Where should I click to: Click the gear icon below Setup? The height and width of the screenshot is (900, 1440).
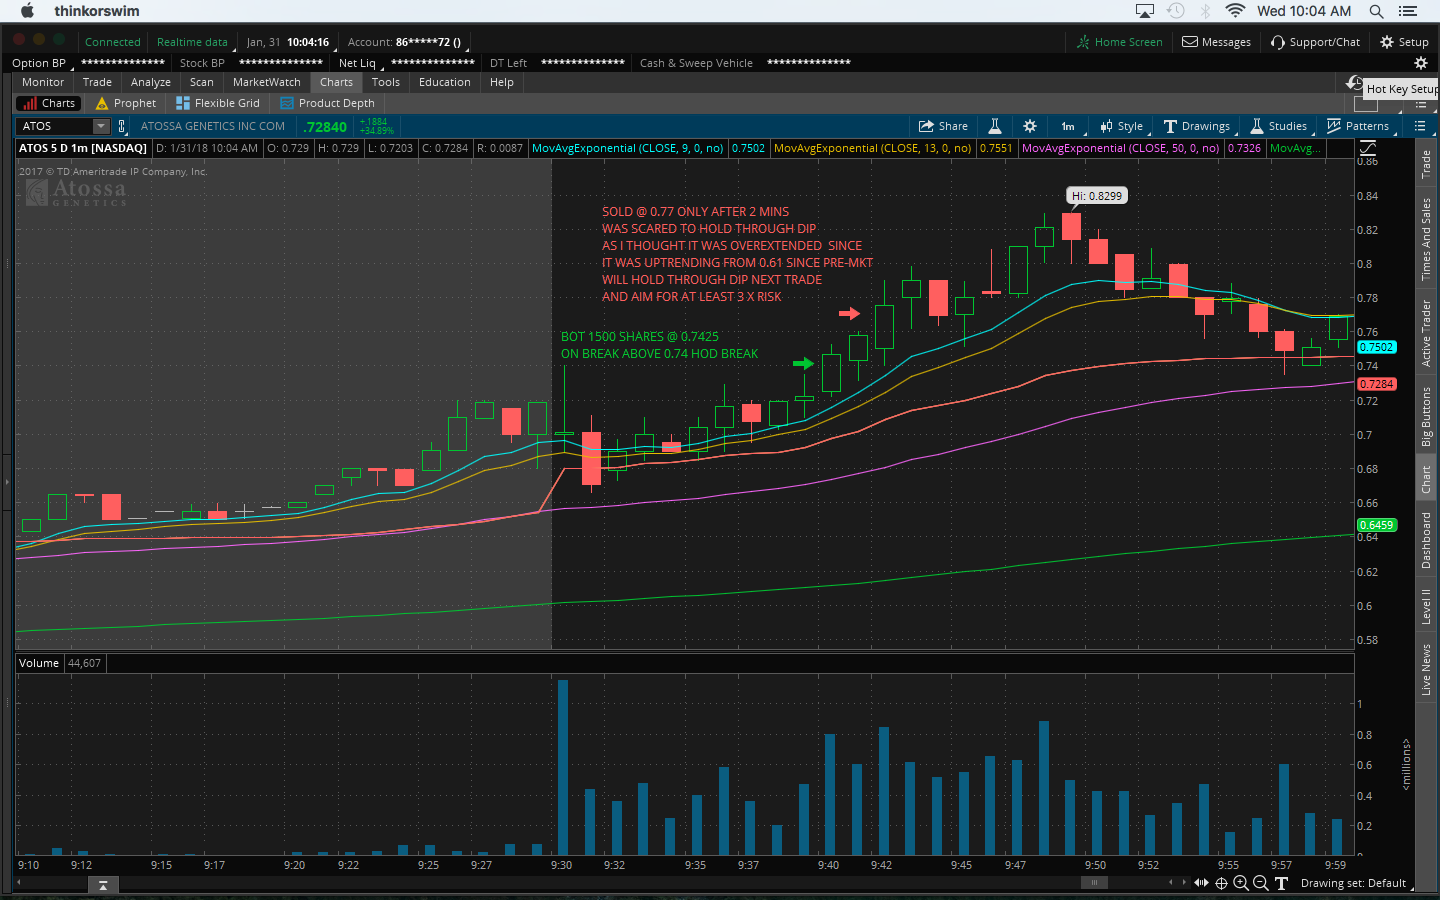[1420, 63]
